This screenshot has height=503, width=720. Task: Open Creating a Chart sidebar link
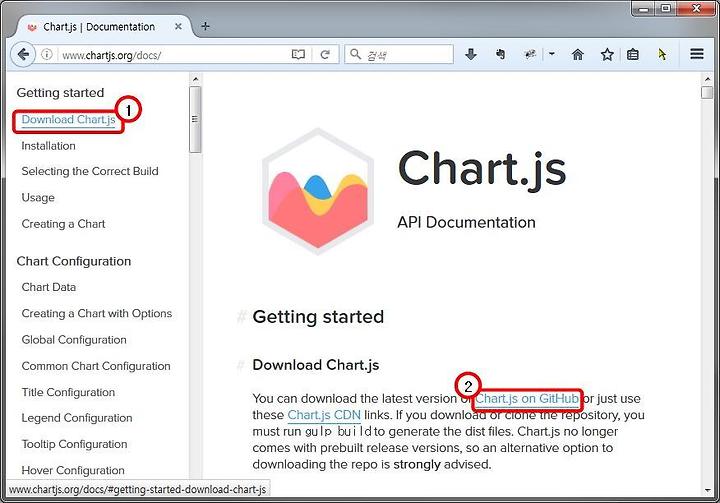[63, 224]
